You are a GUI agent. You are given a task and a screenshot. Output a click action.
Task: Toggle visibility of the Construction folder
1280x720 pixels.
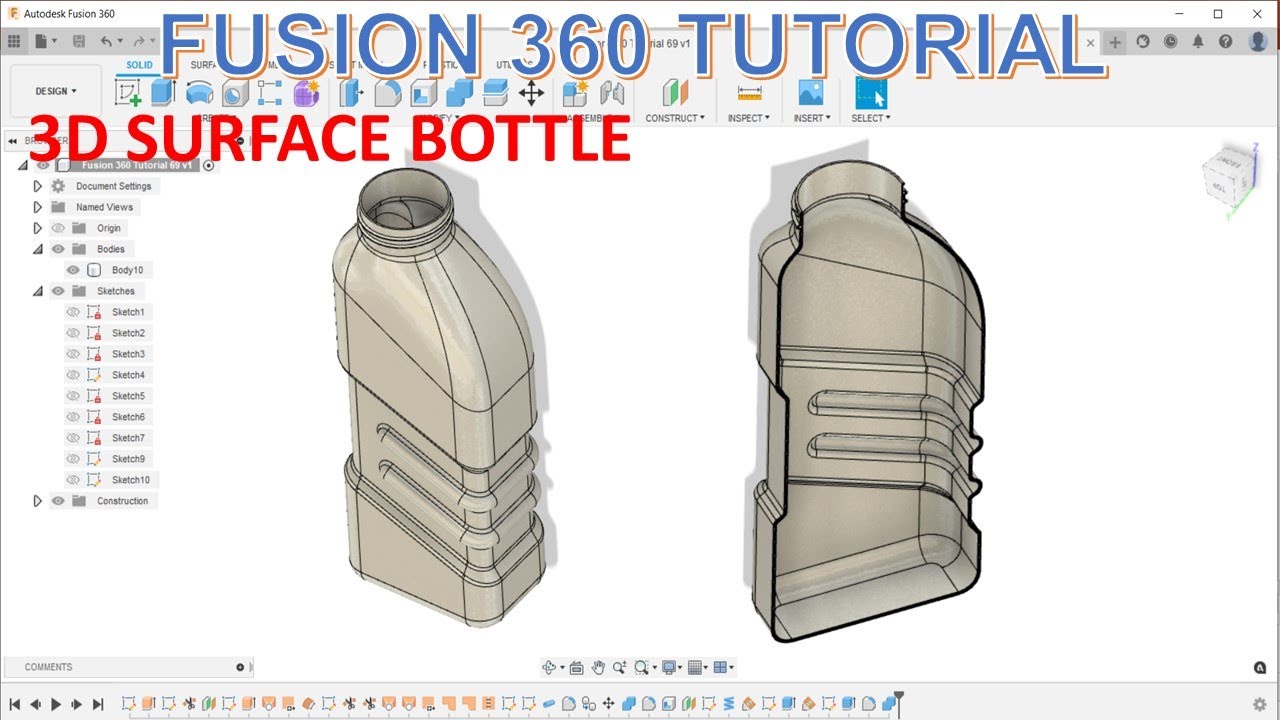coord(58,501)
